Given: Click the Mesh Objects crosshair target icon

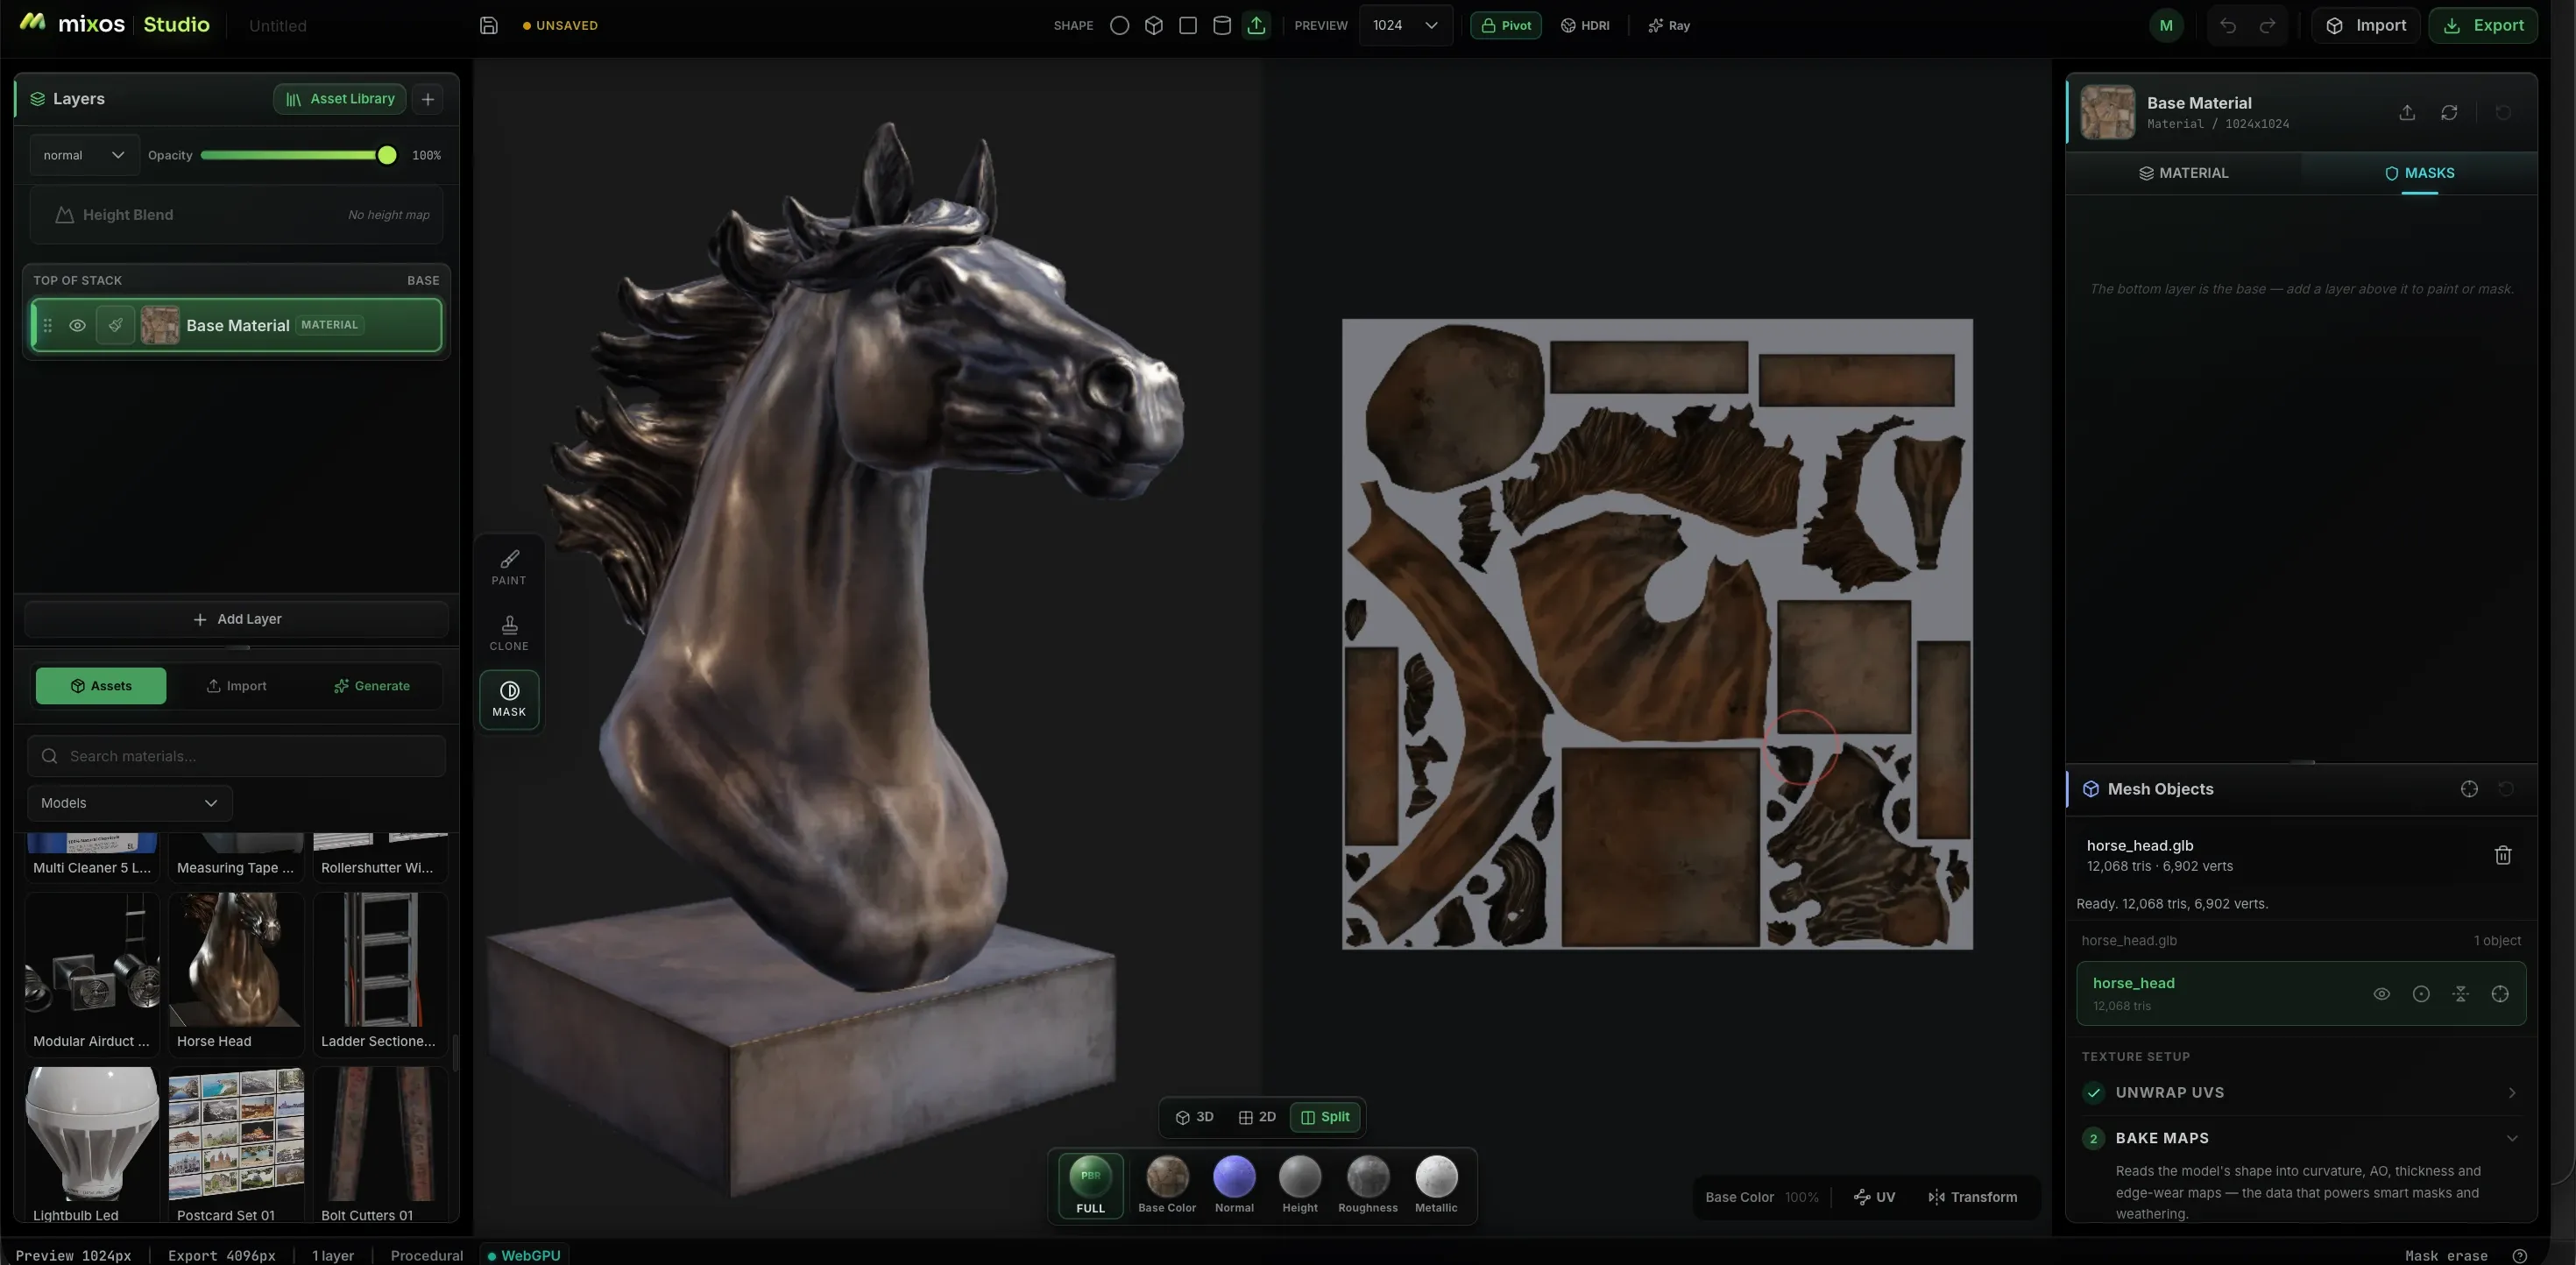Looking at the screenshot, I should point(2469,788).
